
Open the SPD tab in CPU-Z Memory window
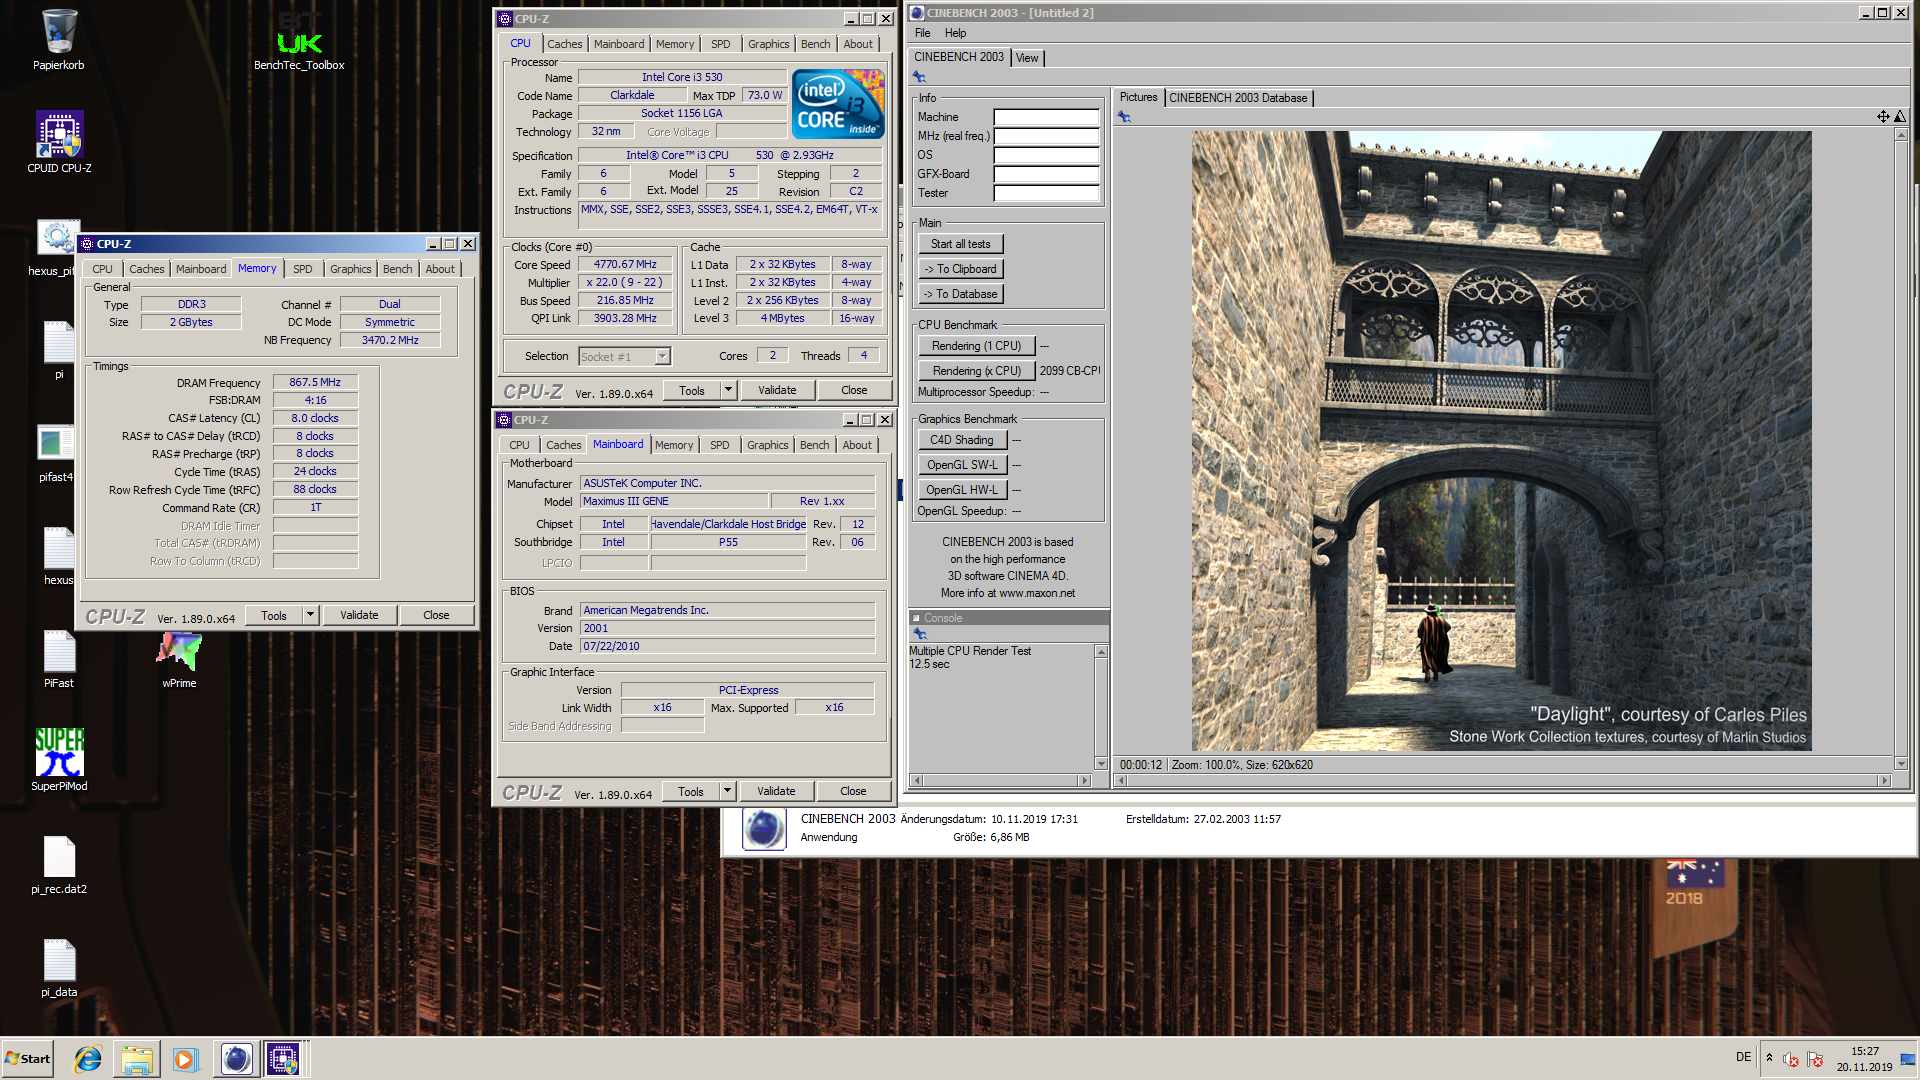[302, 269]
